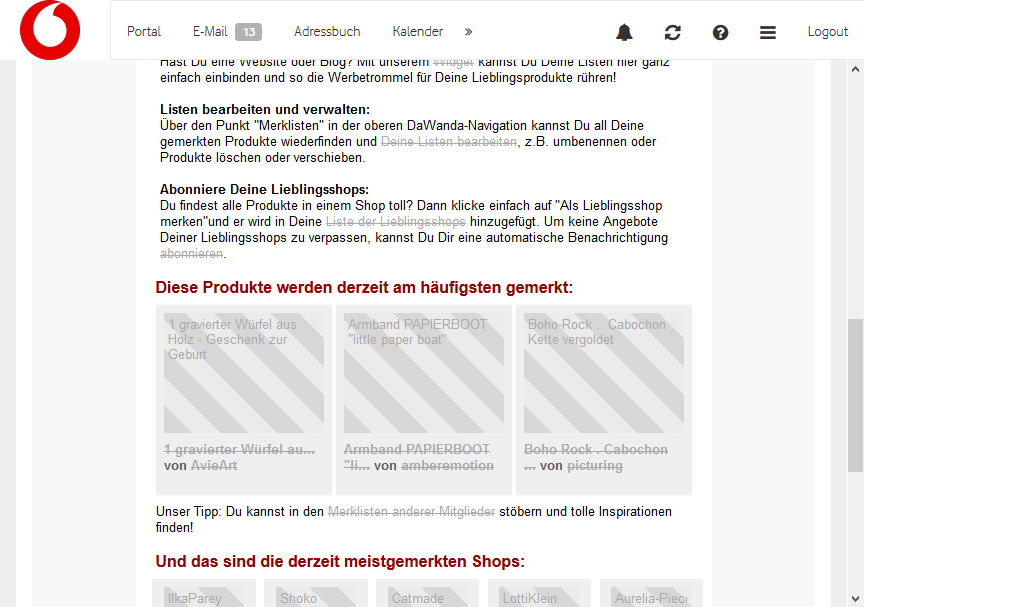Click the vertical scrollbar thumb

pos(856,395)
